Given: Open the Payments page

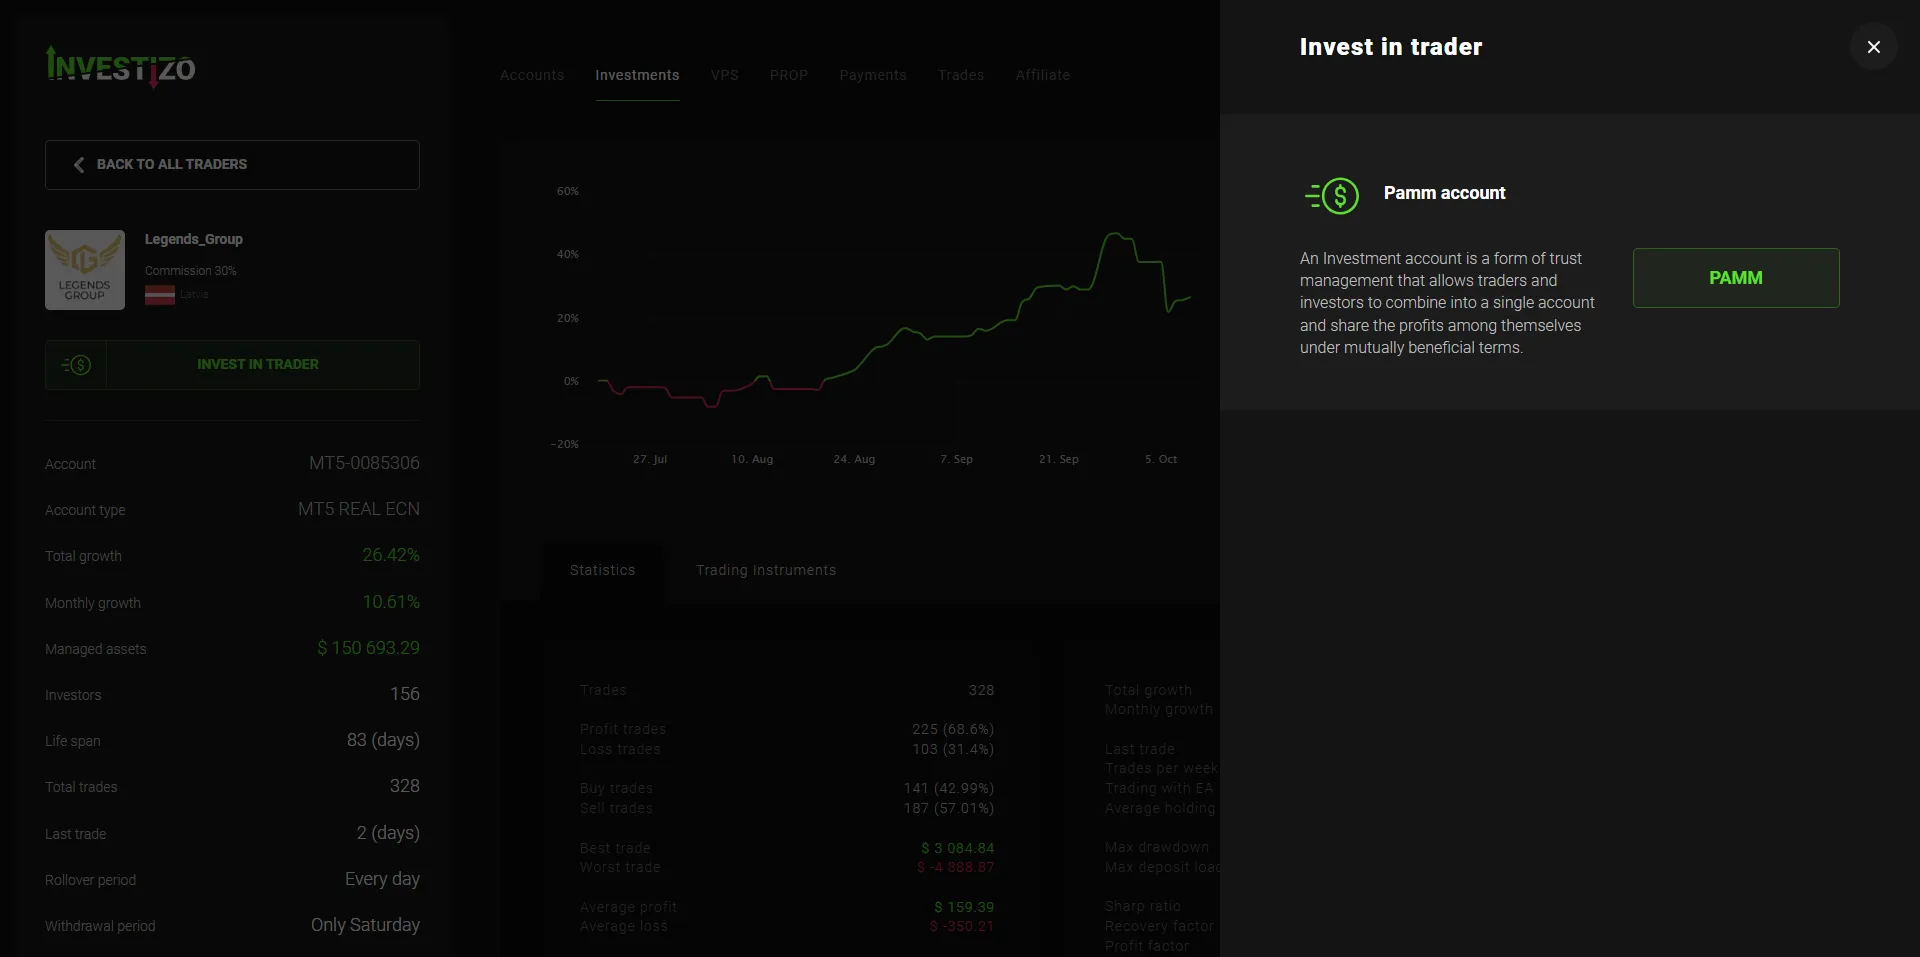Looking at the screenshot, I should (873, 75).
